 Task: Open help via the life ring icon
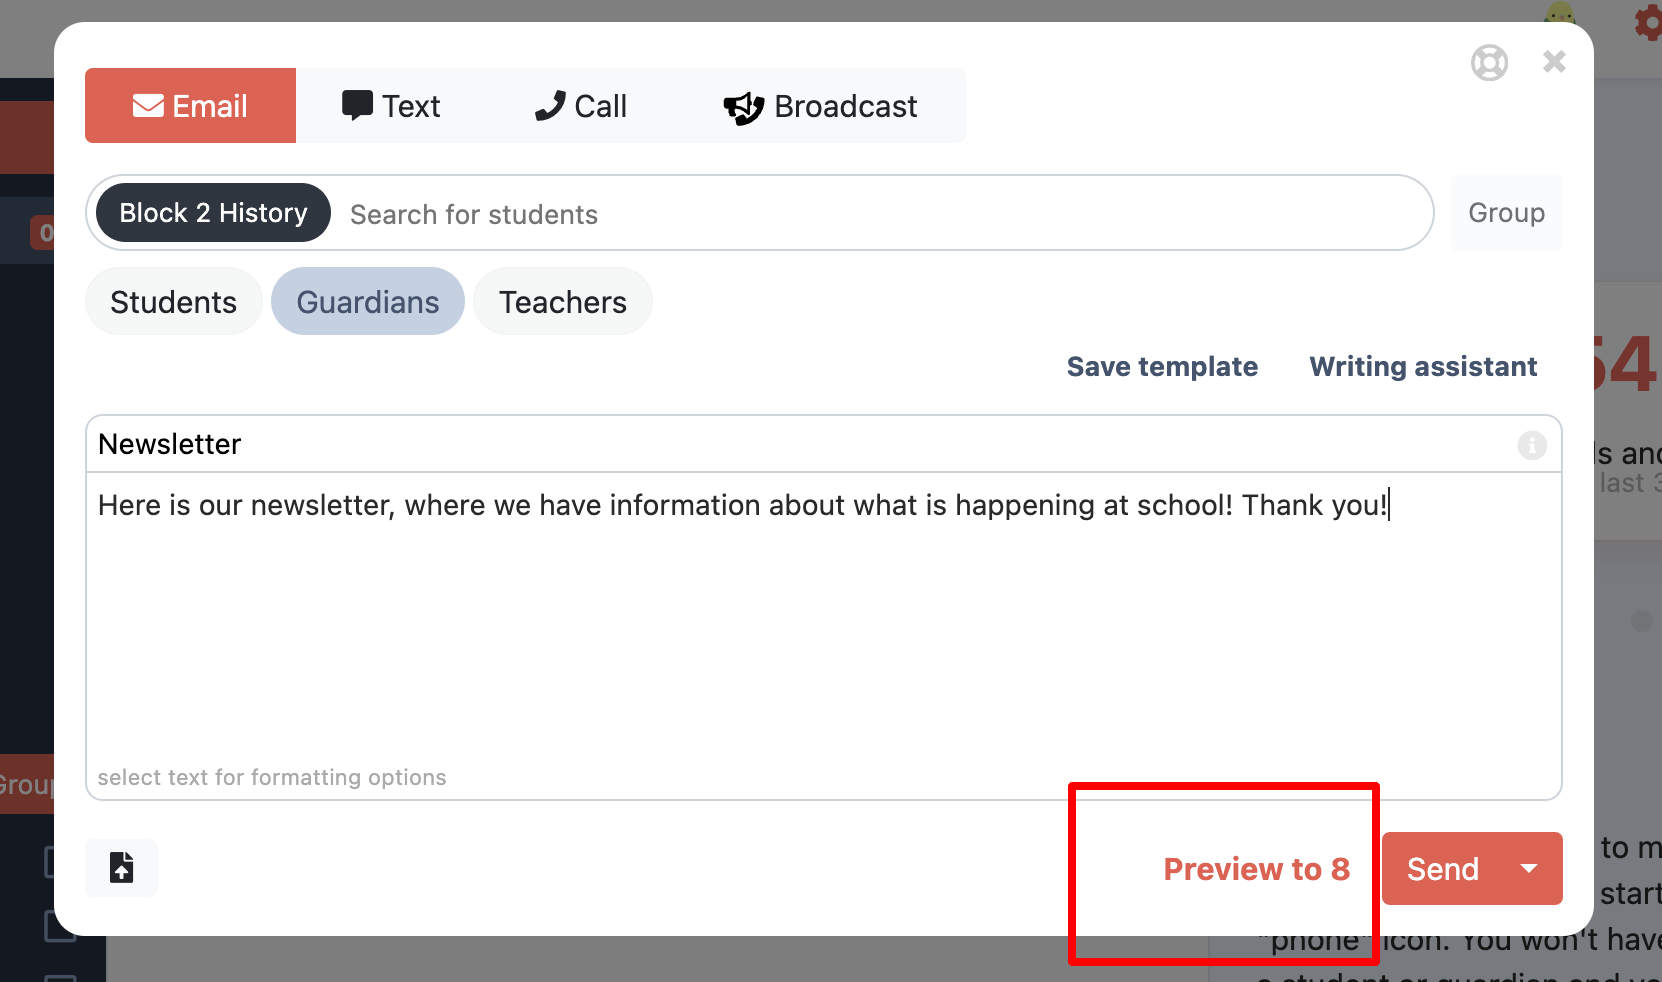[1489, 62]
